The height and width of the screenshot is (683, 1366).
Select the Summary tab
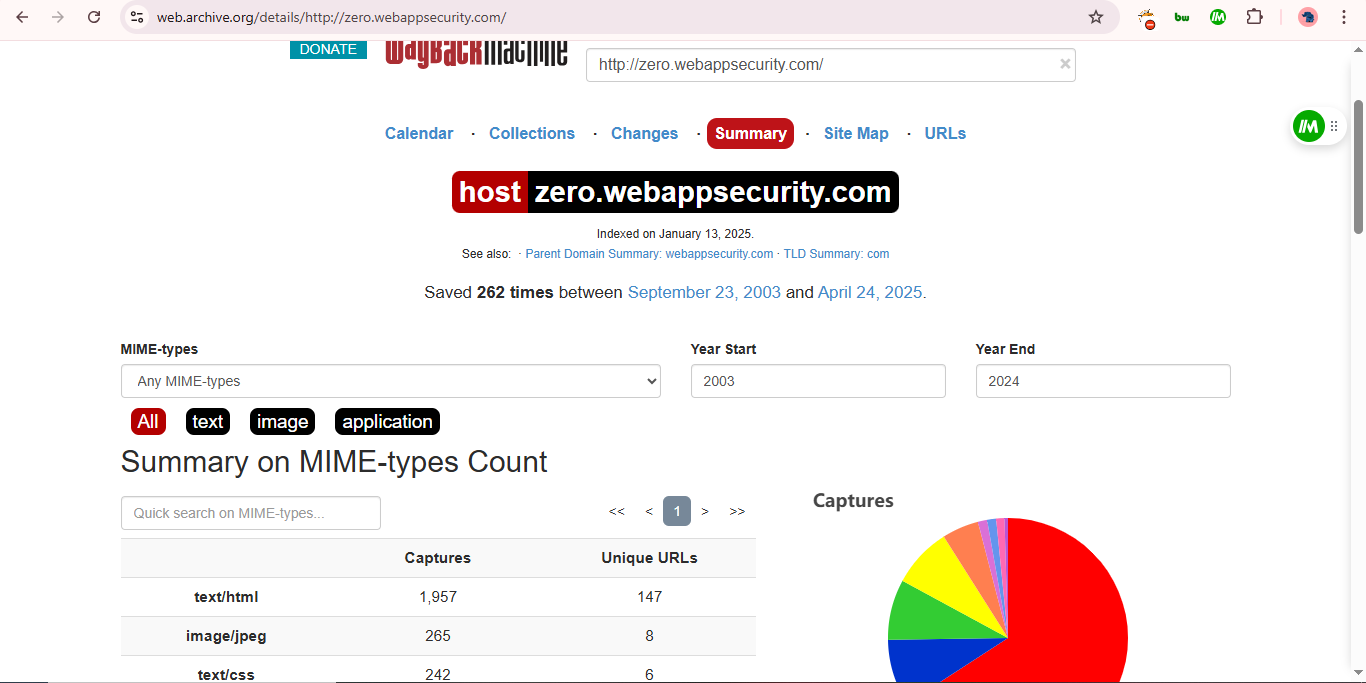point(750,133)
